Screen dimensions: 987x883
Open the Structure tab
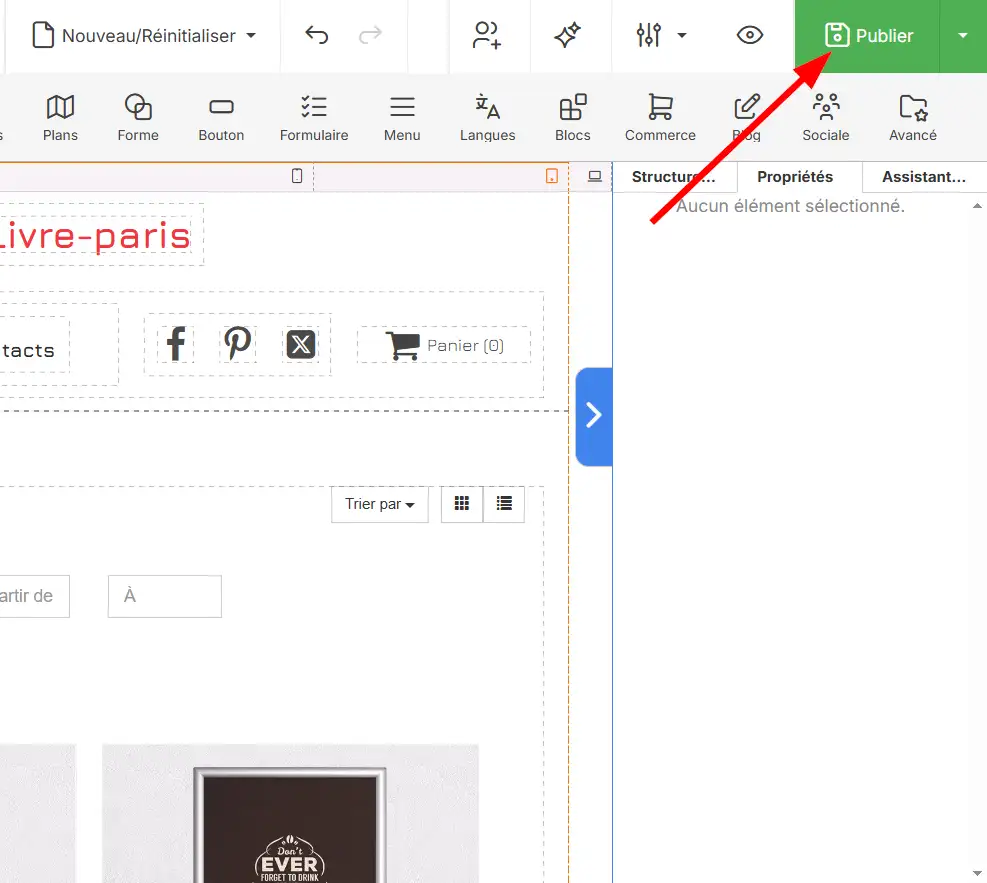coord(674,177)
